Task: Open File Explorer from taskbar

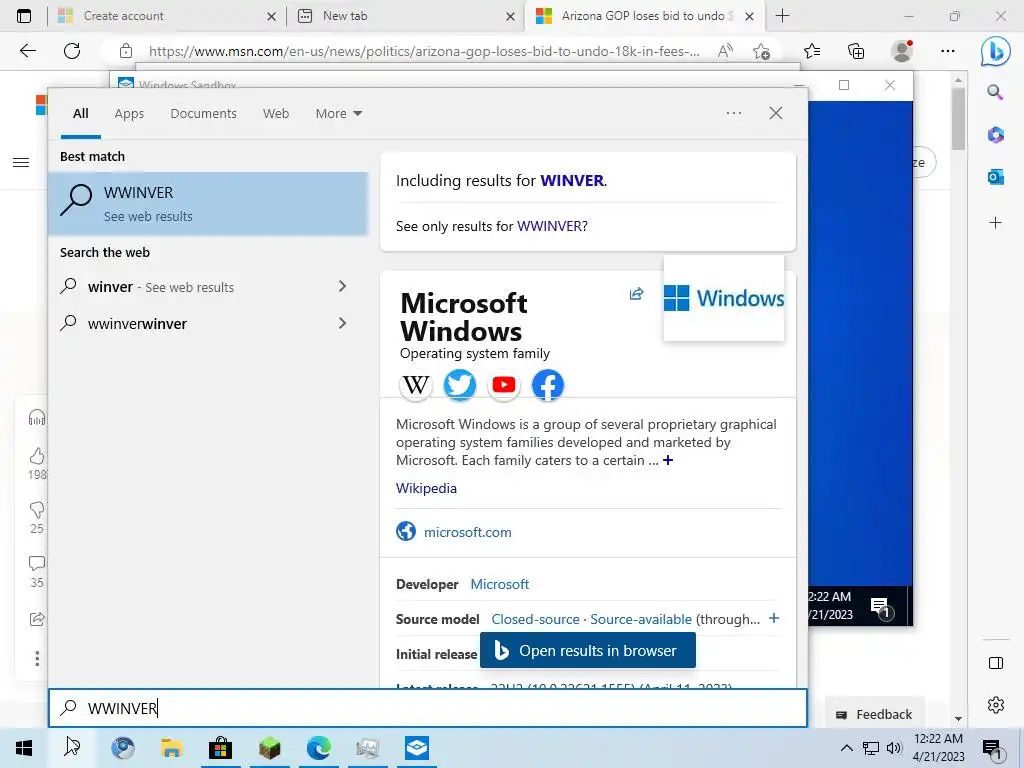Action: pos(171,748)
